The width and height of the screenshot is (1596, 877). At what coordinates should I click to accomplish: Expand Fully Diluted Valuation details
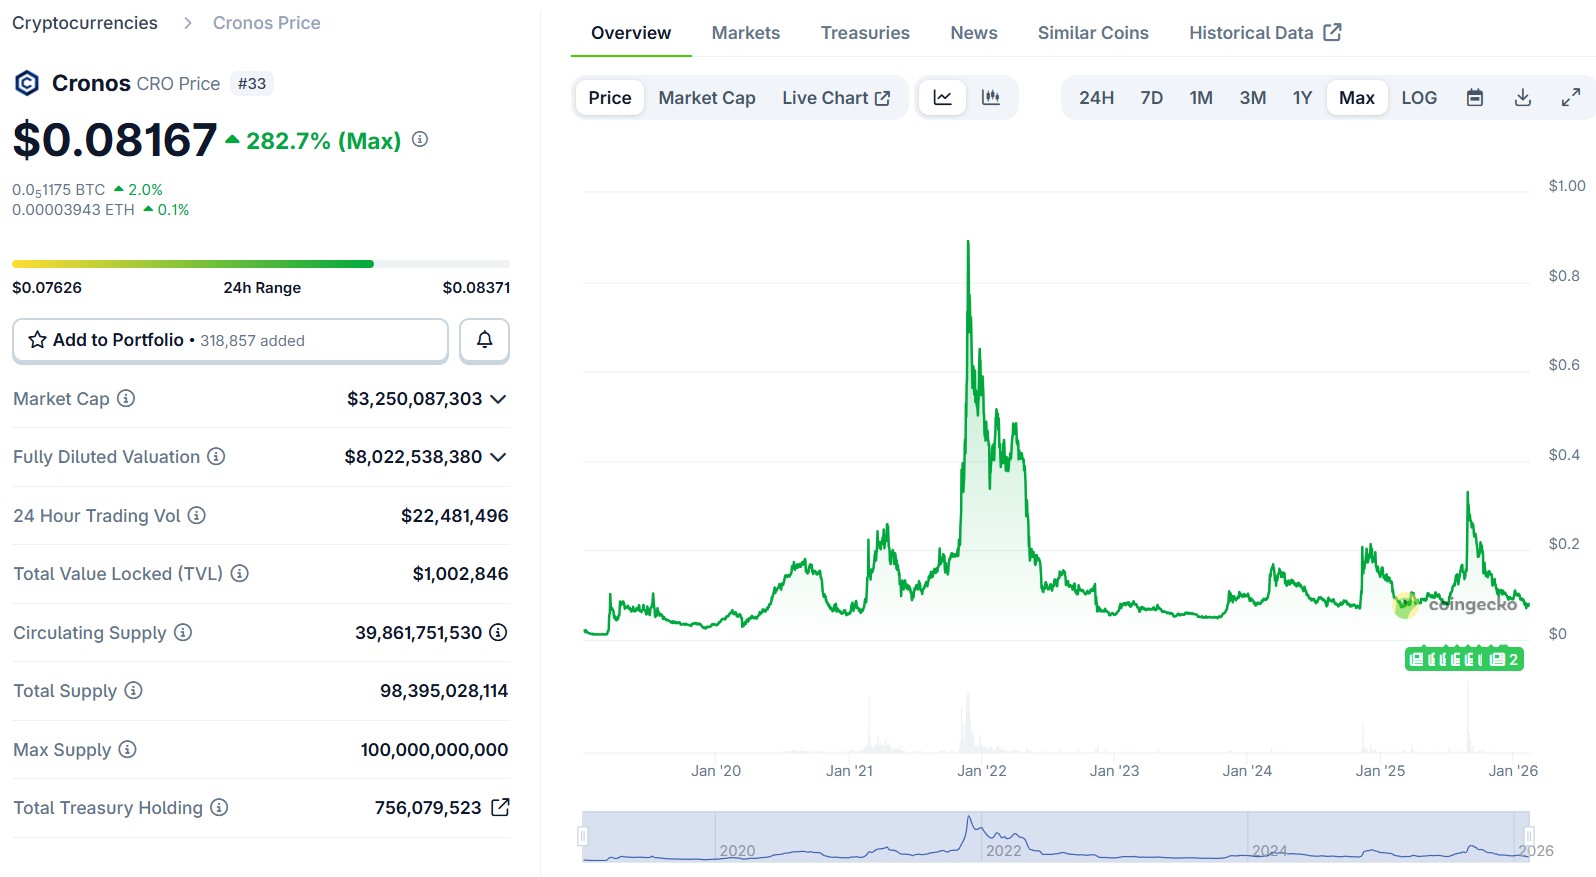[498, 457]
